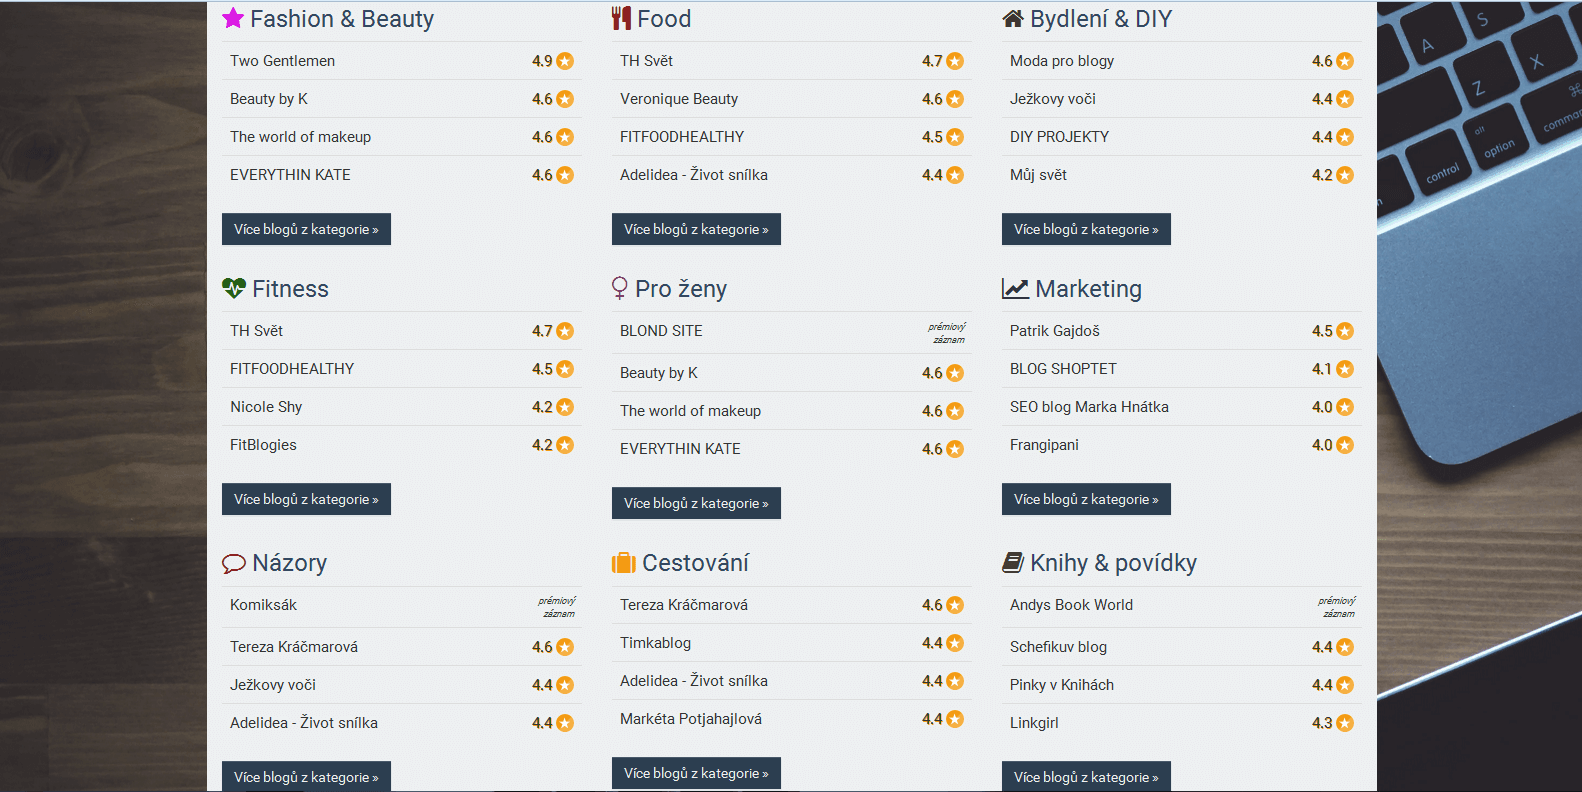The height and width of the screenshot is (792, 1582).
Task: Open the Timkablog travel blog
Action: click(655, 643)
